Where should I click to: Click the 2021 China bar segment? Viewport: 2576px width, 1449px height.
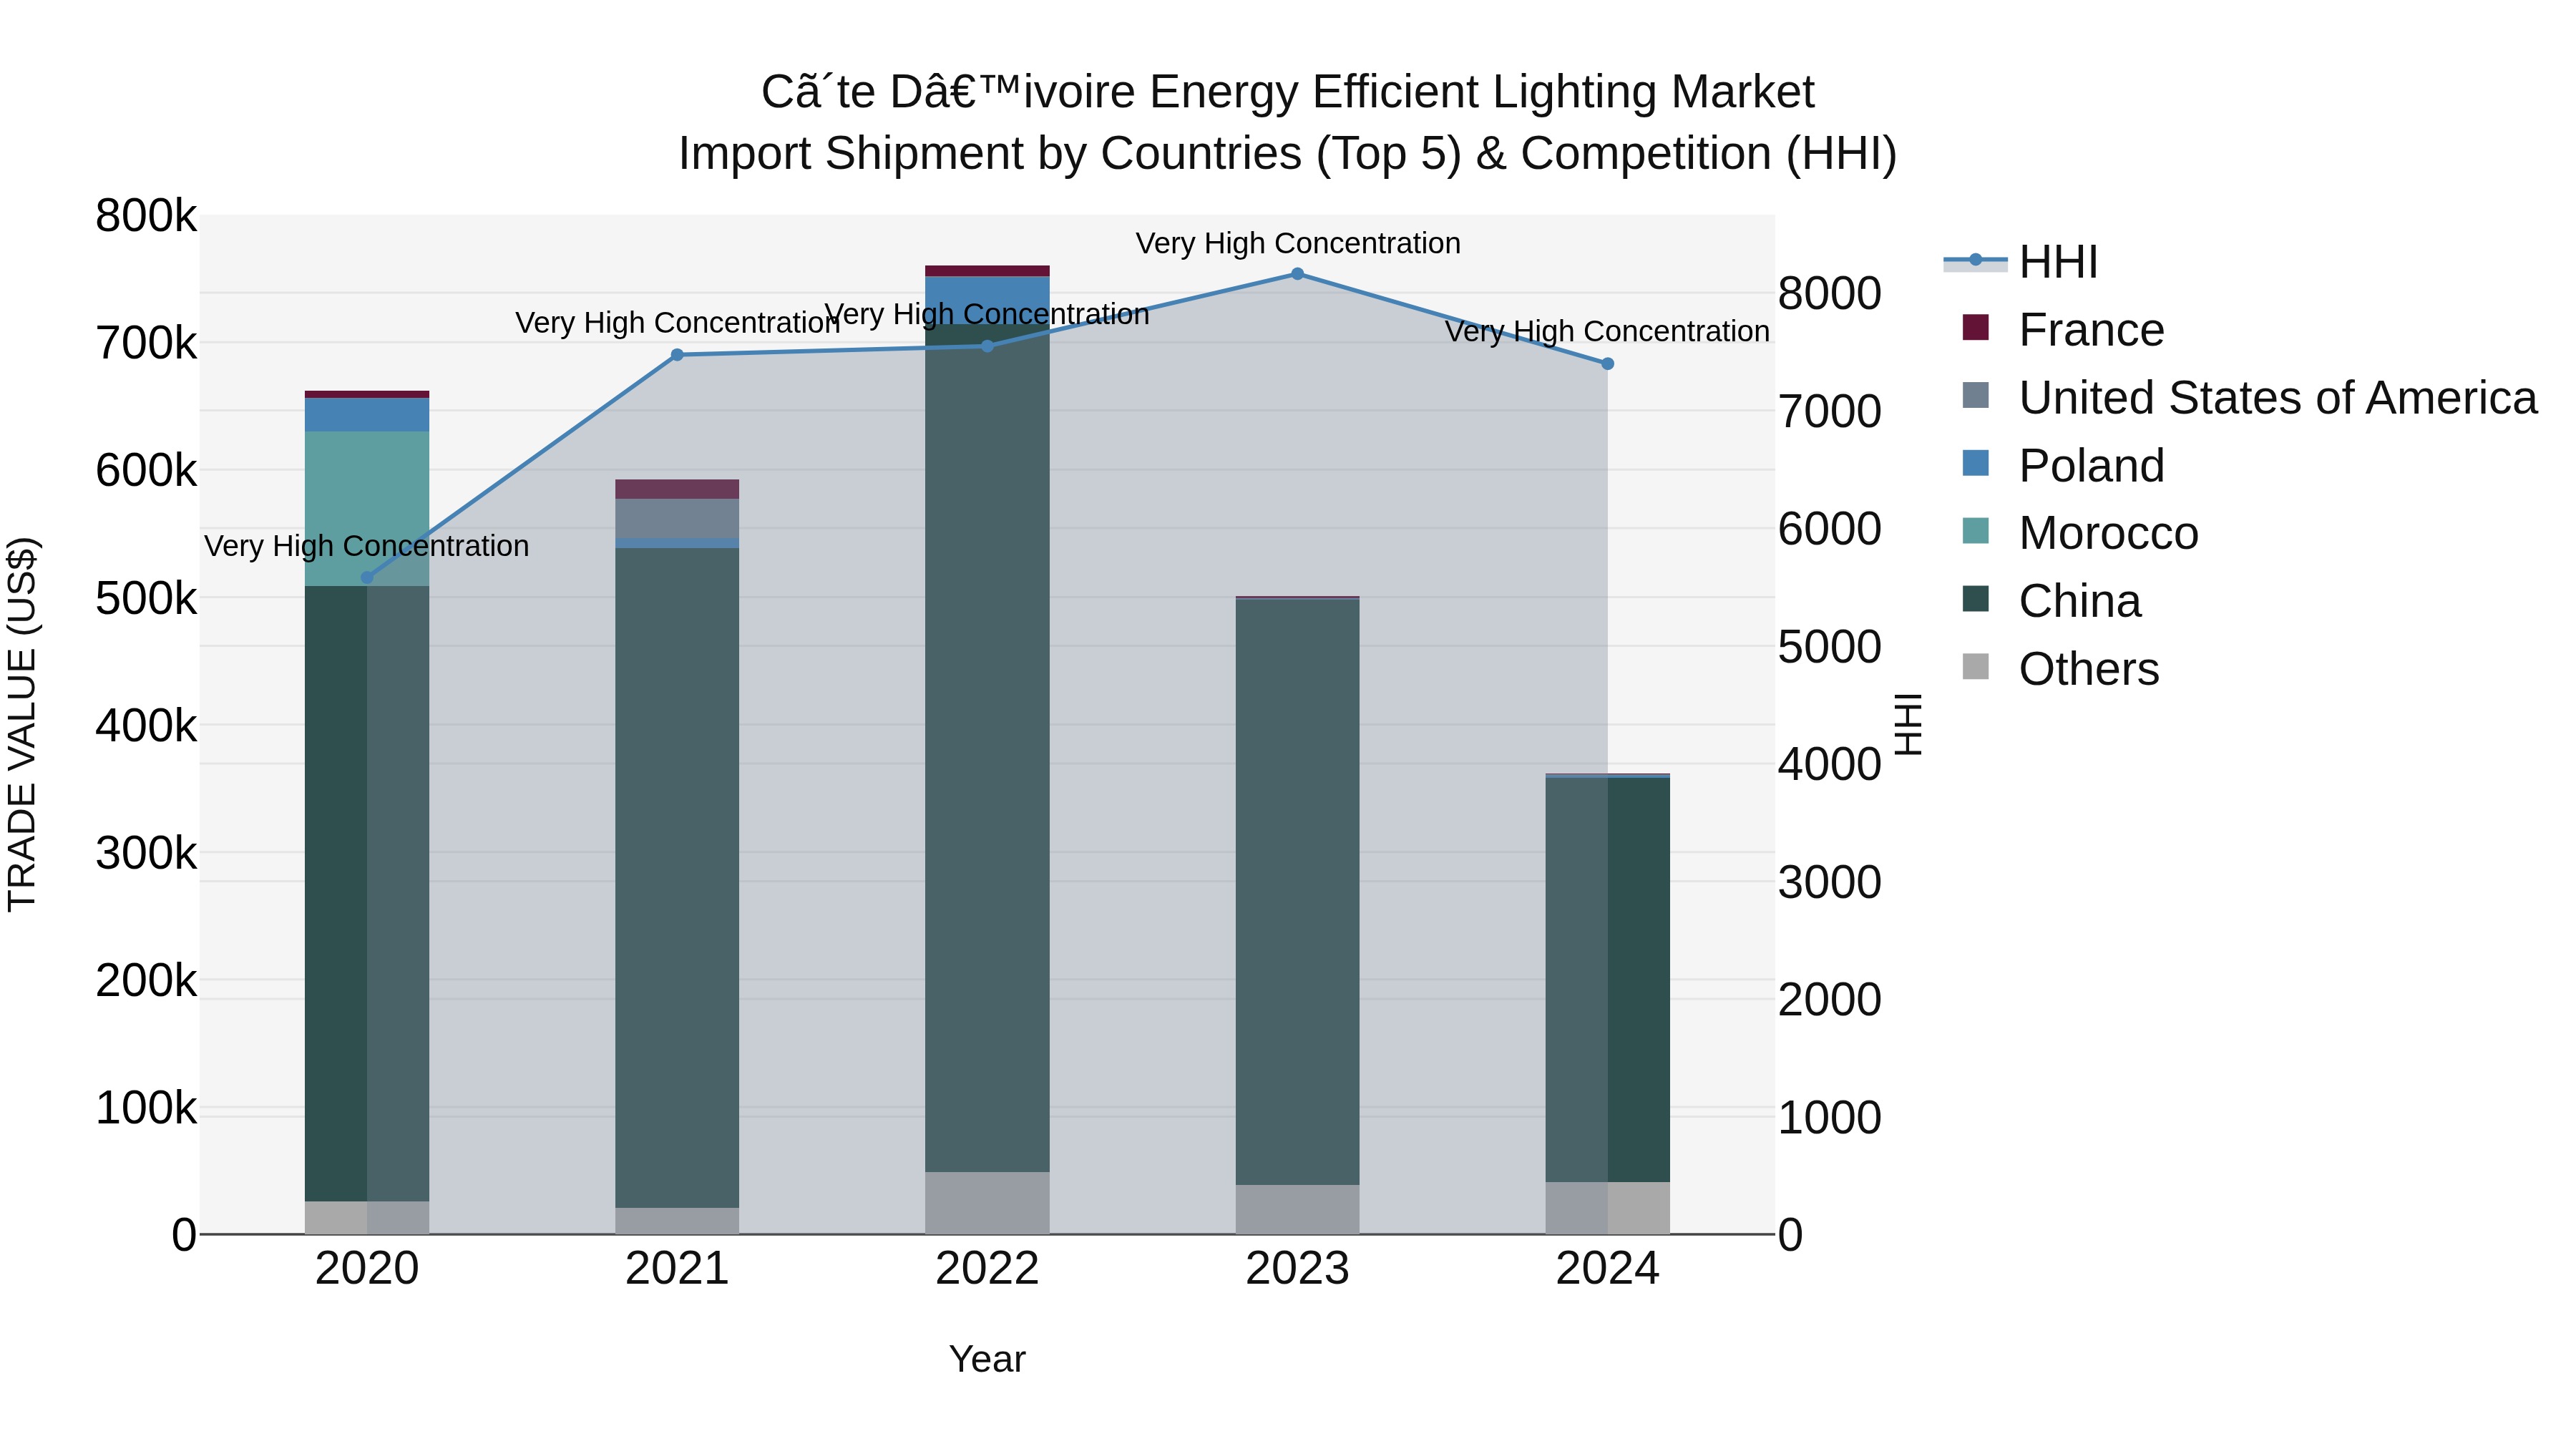pos(677,878)
